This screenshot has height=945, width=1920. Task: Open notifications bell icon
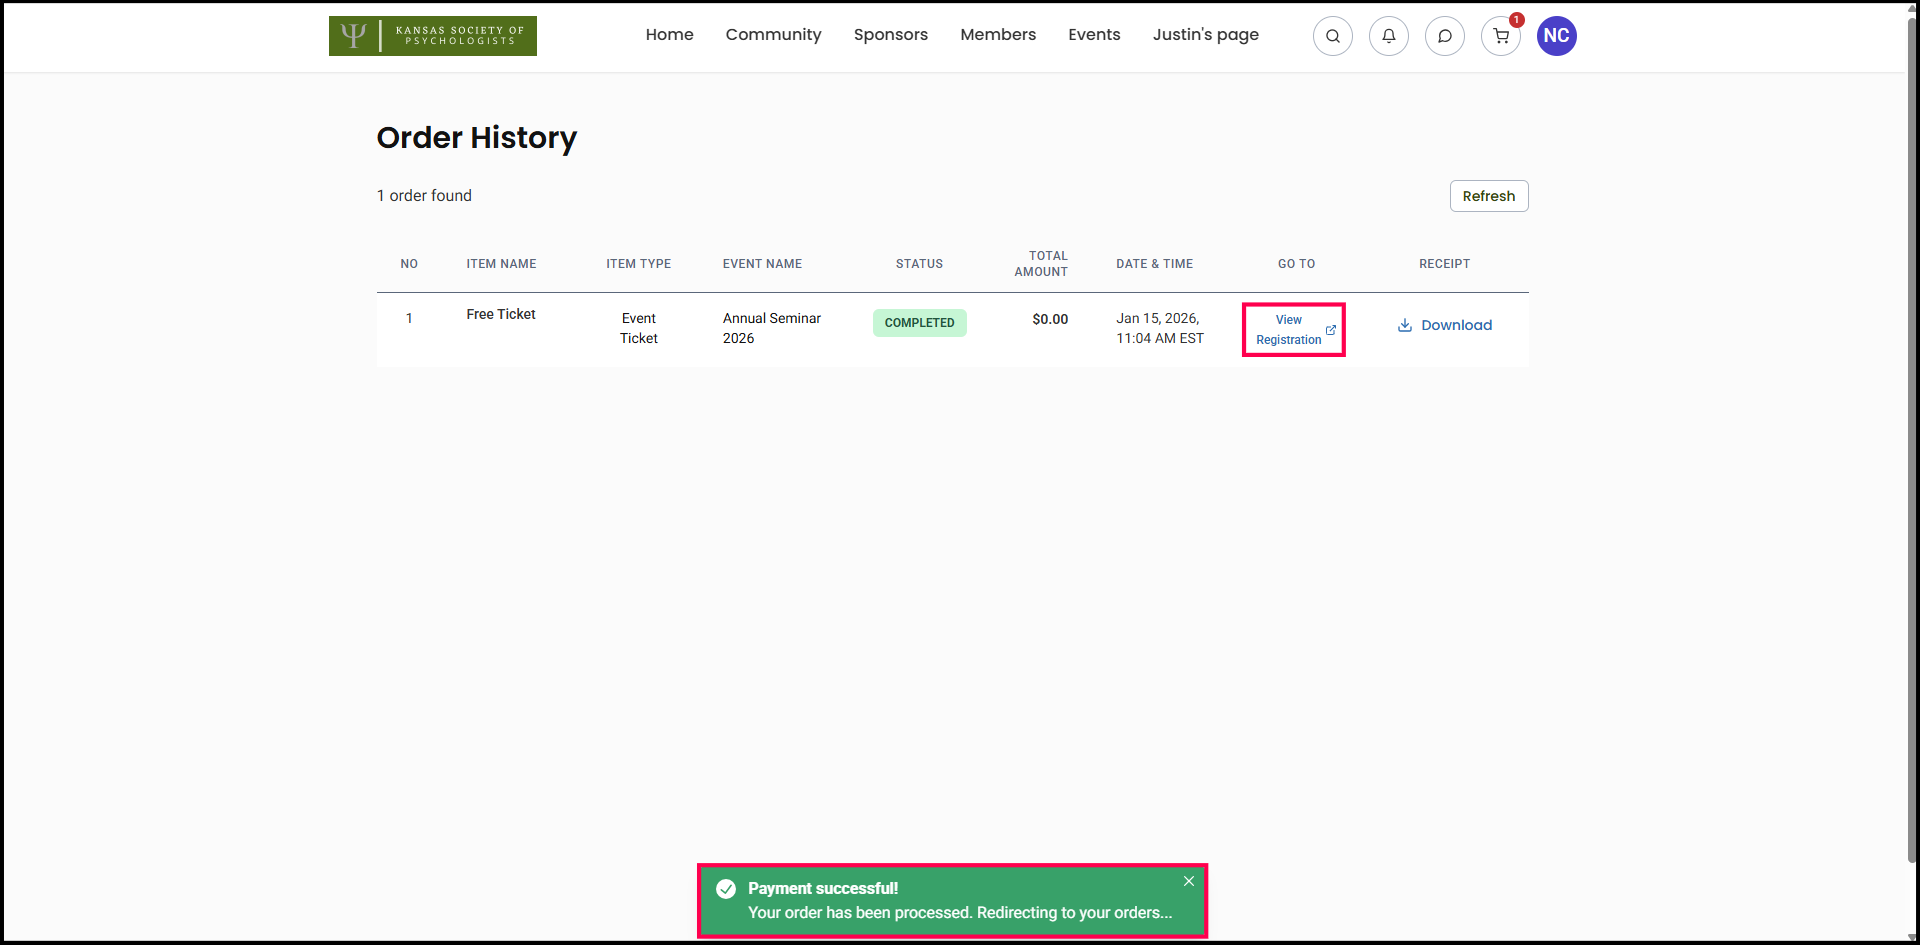click(1388, 36)
